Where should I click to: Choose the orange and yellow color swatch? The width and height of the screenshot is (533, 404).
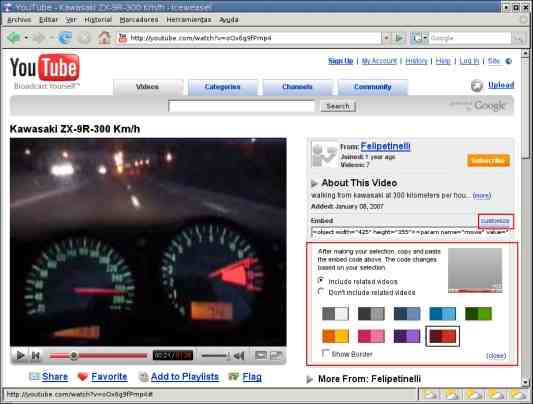335,336
